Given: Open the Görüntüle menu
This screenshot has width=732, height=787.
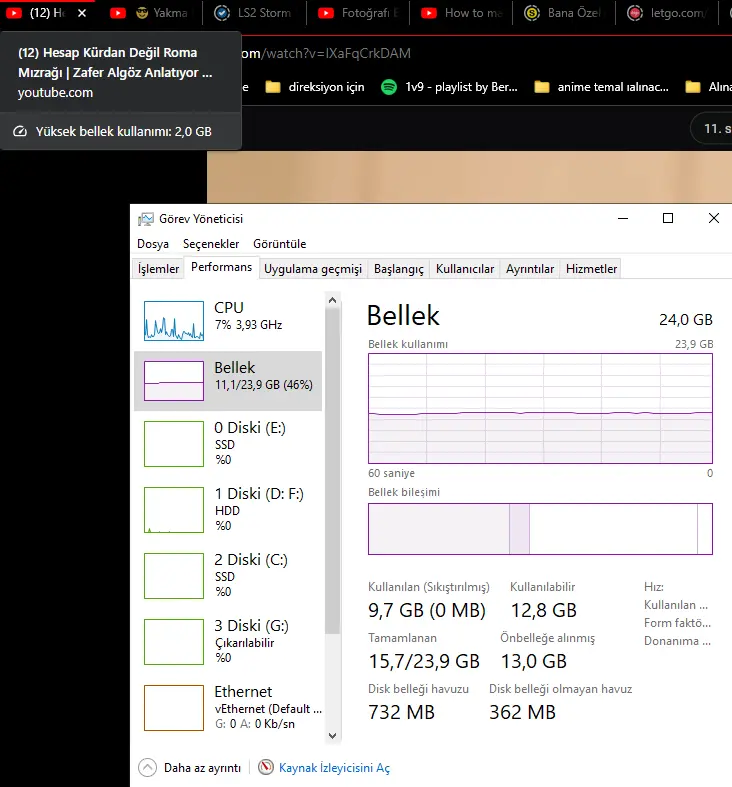Looking at the screenshot, I should click(280, 244).
